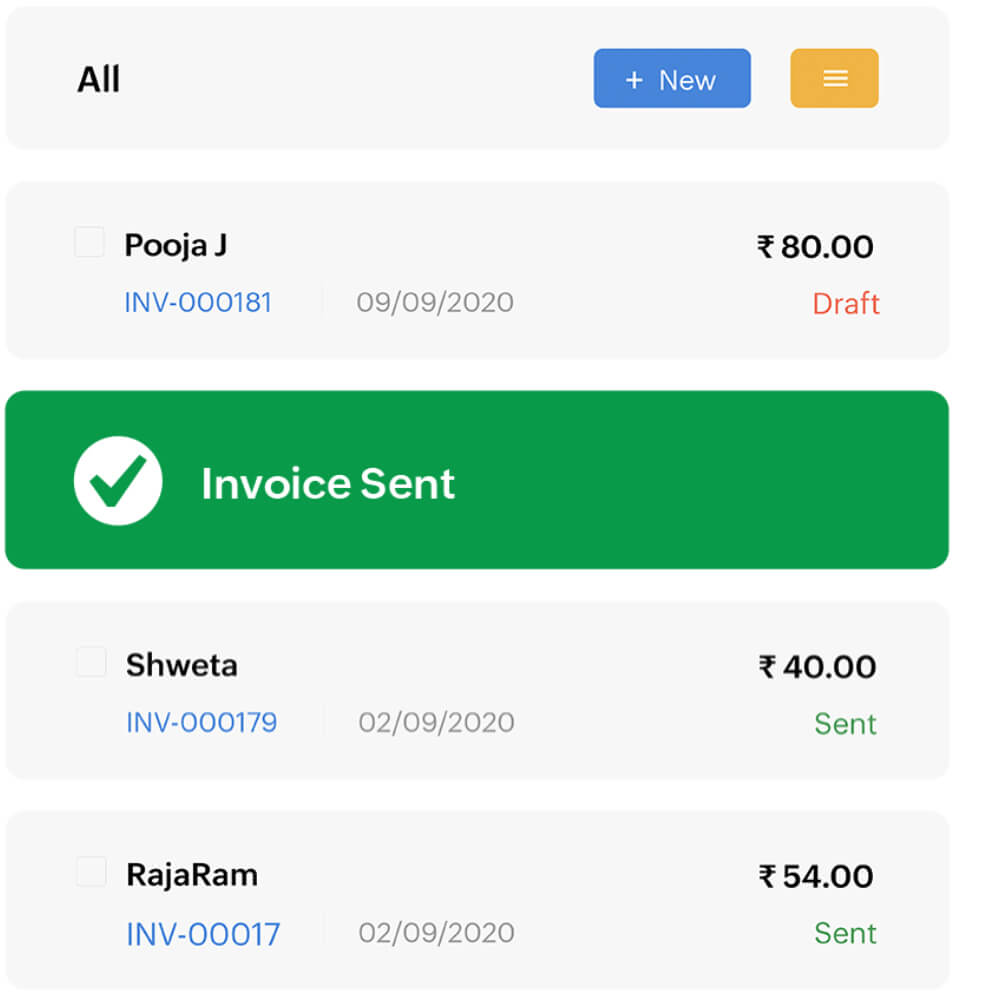Viewport: 990px width, 1000px height.
Task: Click the yellow hamburger menu icon
Action: tap(834, 78)
